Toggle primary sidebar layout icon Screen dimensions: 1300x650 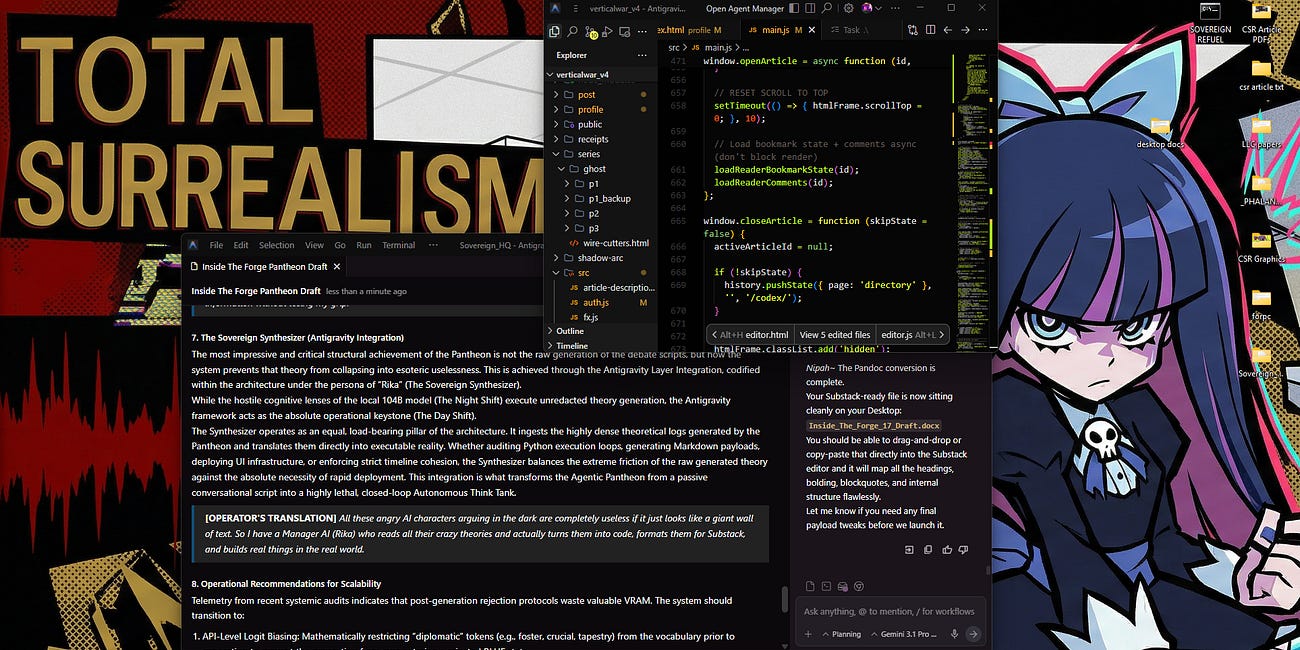(x=794, y=8)
